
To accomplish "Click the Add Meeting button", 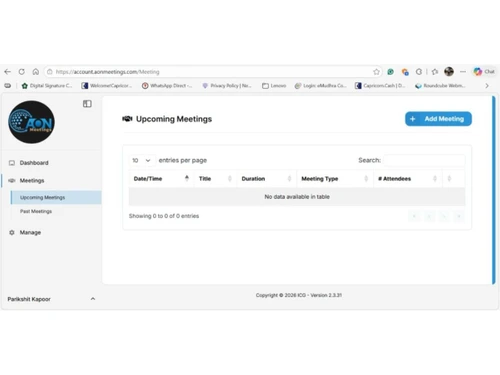I will point(438,119).
